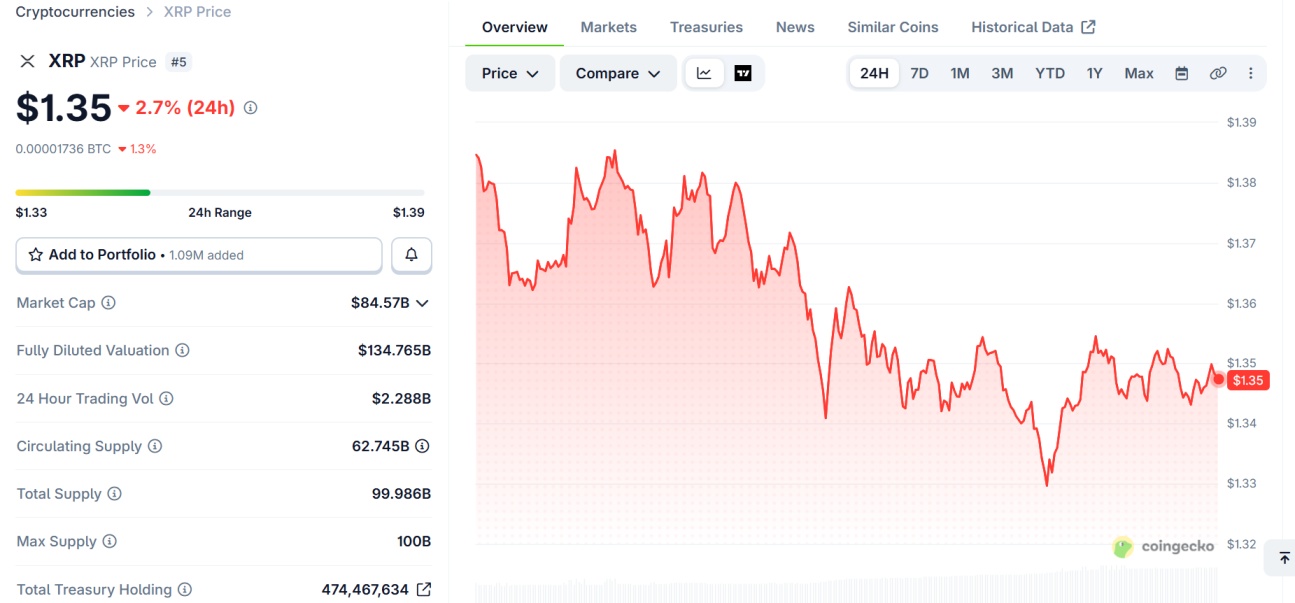Click the XRP Price breadcrumb text
The width and height of the screenshot is (1295, 603).
click(197, 12)
